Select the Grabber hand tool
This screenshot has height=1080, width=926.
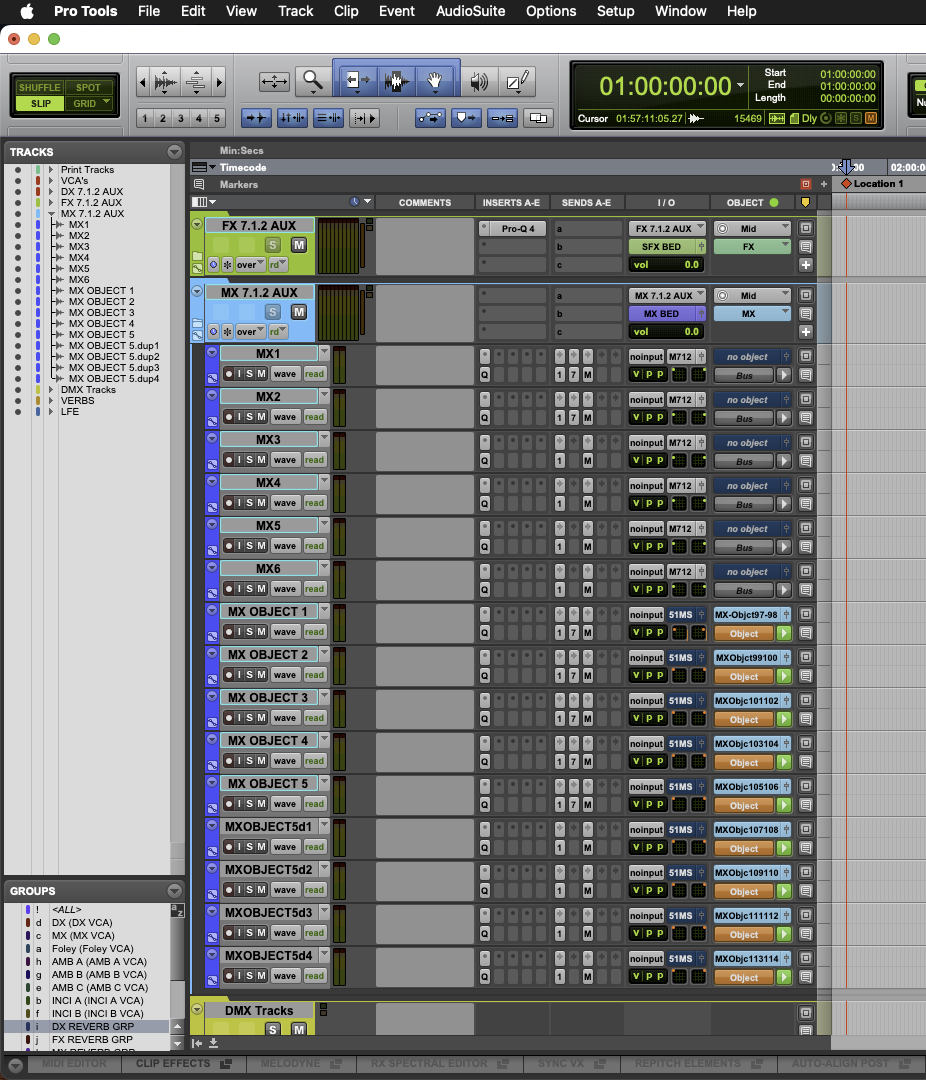(x=434, y=81)
